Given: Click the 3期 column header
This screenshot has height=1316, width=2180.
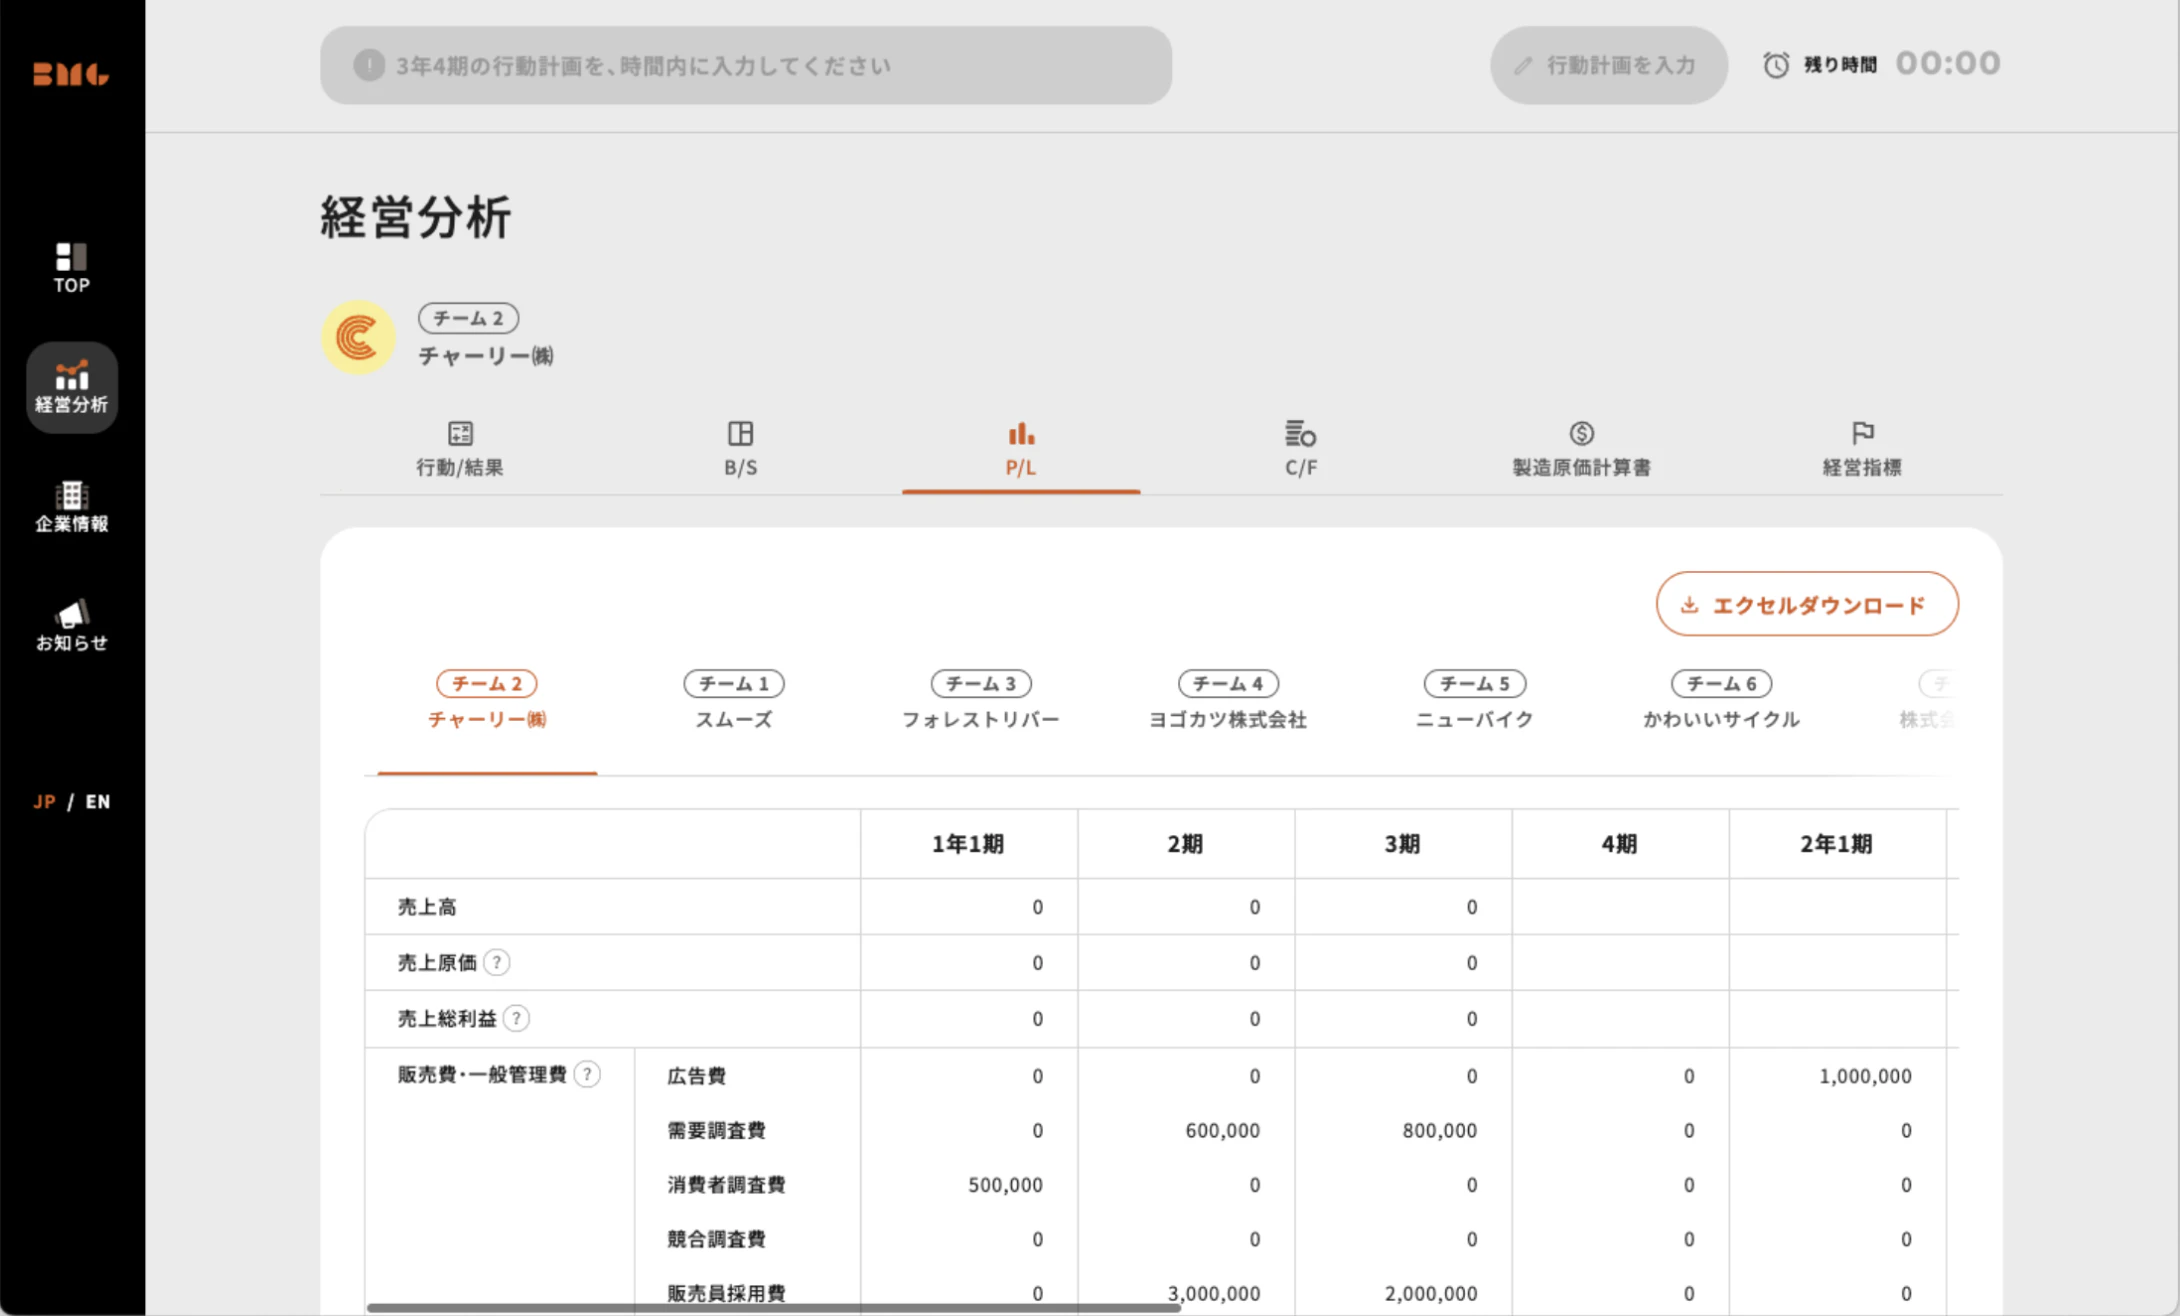Looking at the screenshot, I should pos(1402,844).
